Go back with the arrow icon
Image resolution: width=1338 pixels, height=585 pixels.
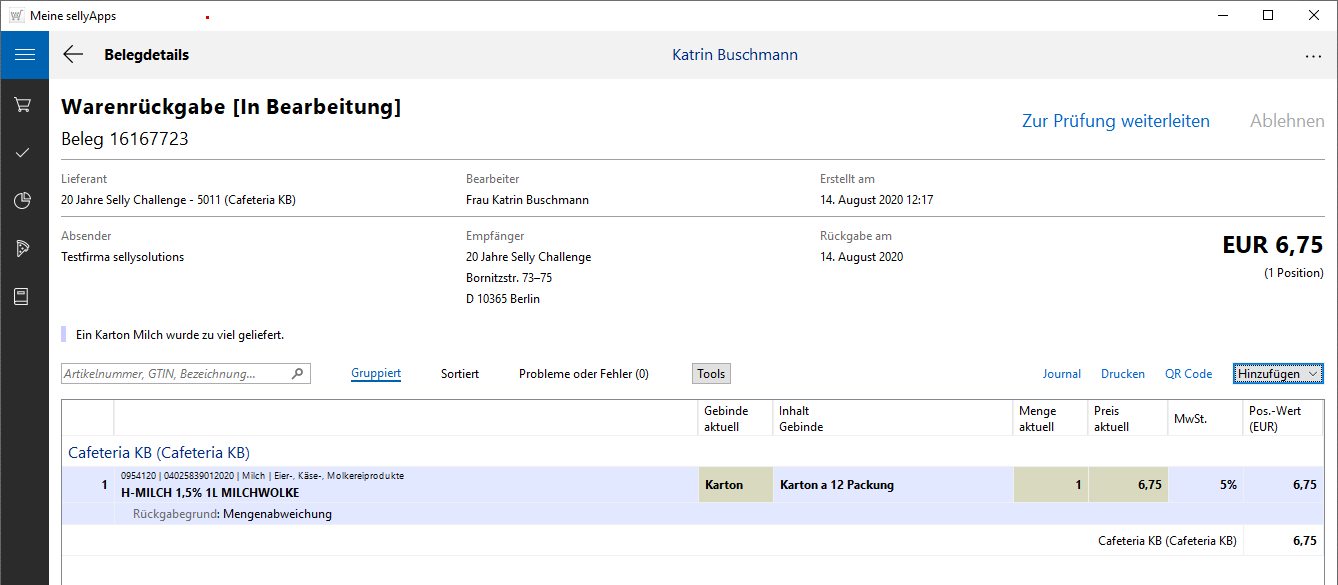(x=73, y=55)
